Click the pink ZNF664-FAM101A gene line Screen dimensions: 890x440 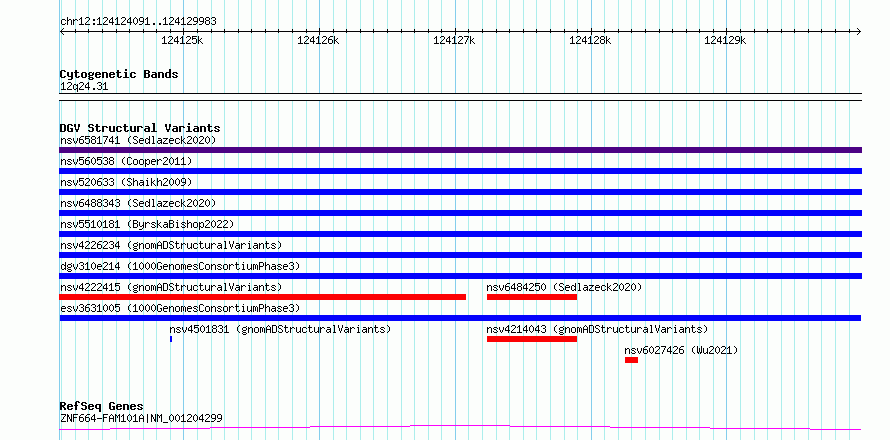pyautogui.click(x=460, y=428)
